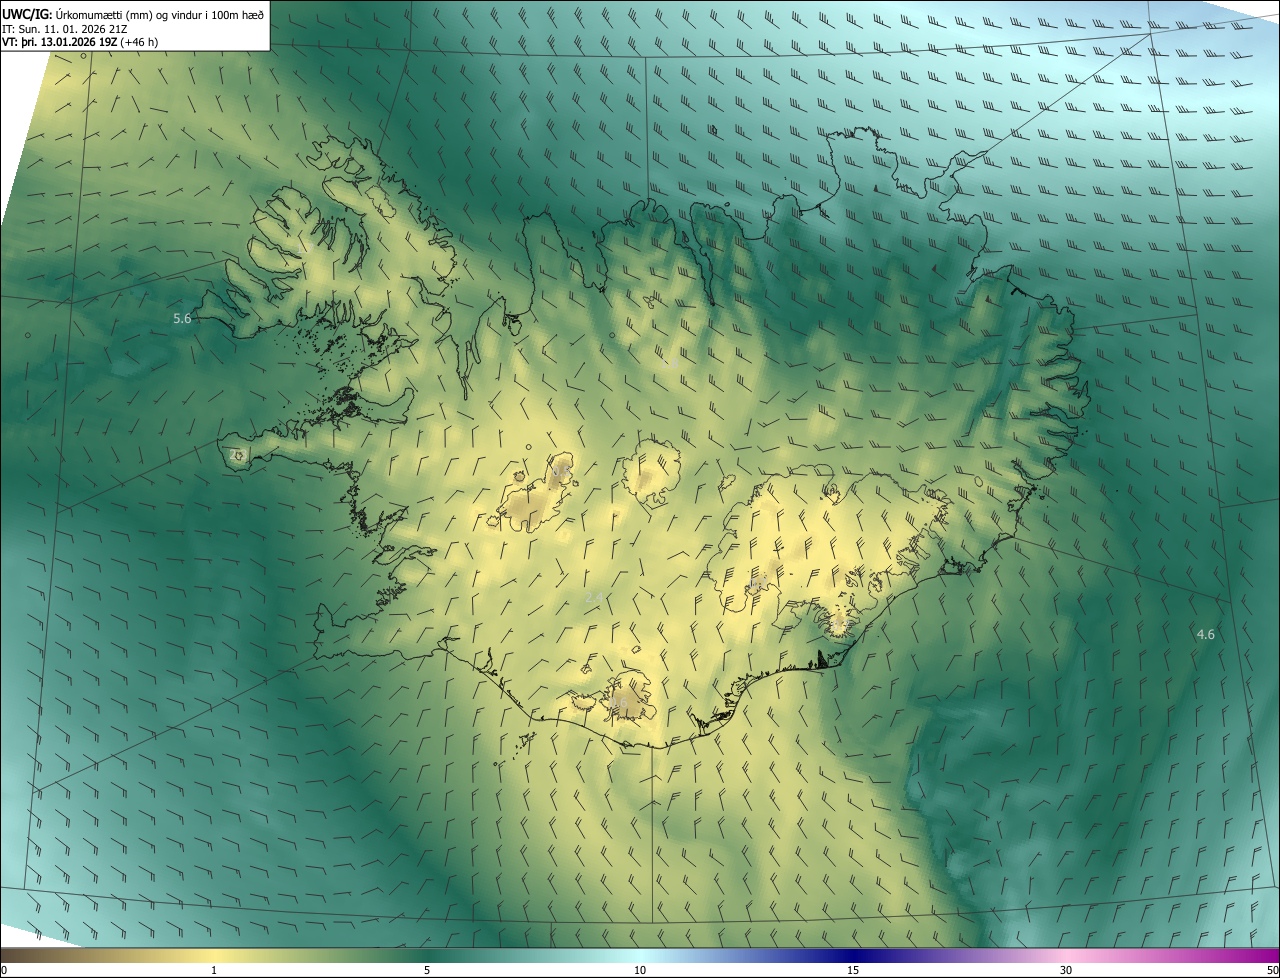Click the '10' tick on the color scale
The height and width of the screenshot is (978, 1280).
point(640,970)
